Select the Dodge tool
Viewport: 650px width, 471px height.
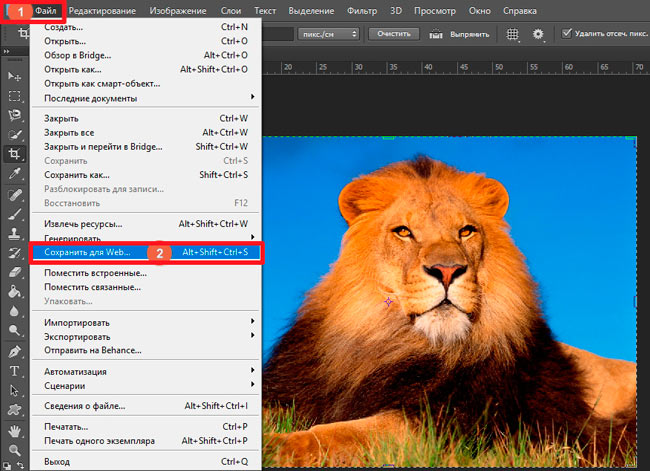point(15,330)
